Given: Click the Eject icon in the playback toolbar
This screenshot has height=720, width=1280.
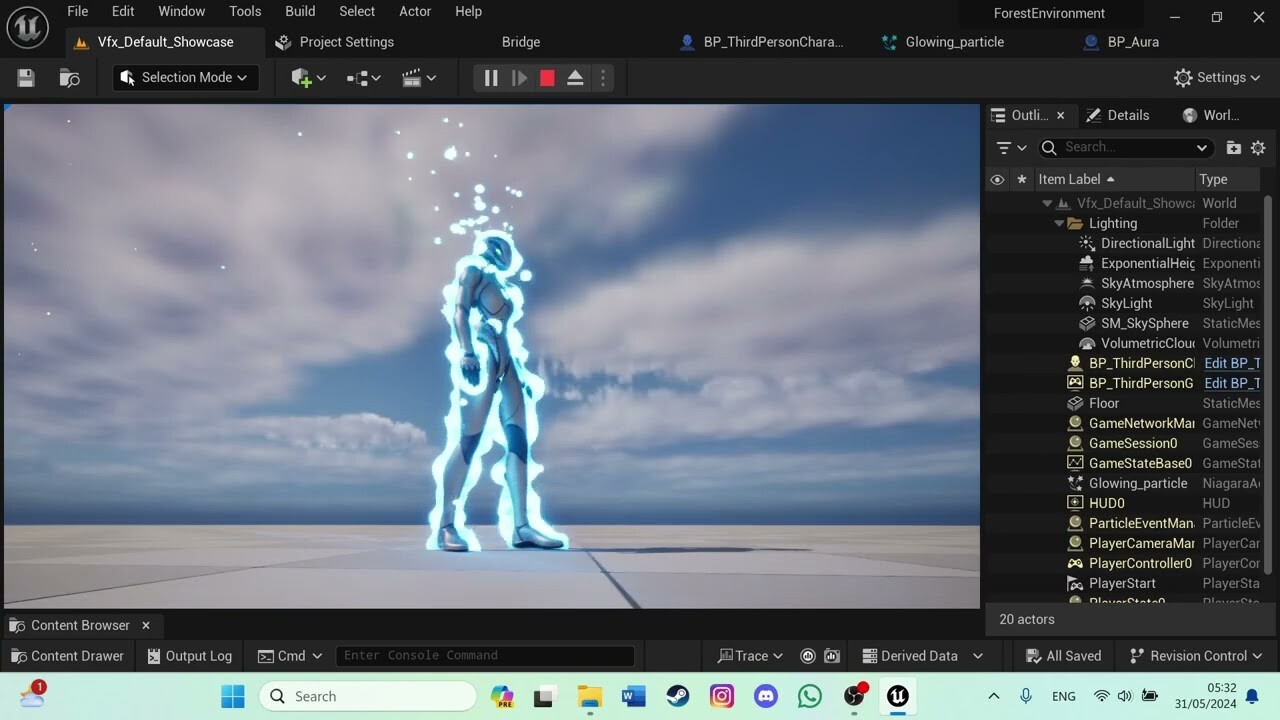Looking at the screenshot, I should (575, 77).
